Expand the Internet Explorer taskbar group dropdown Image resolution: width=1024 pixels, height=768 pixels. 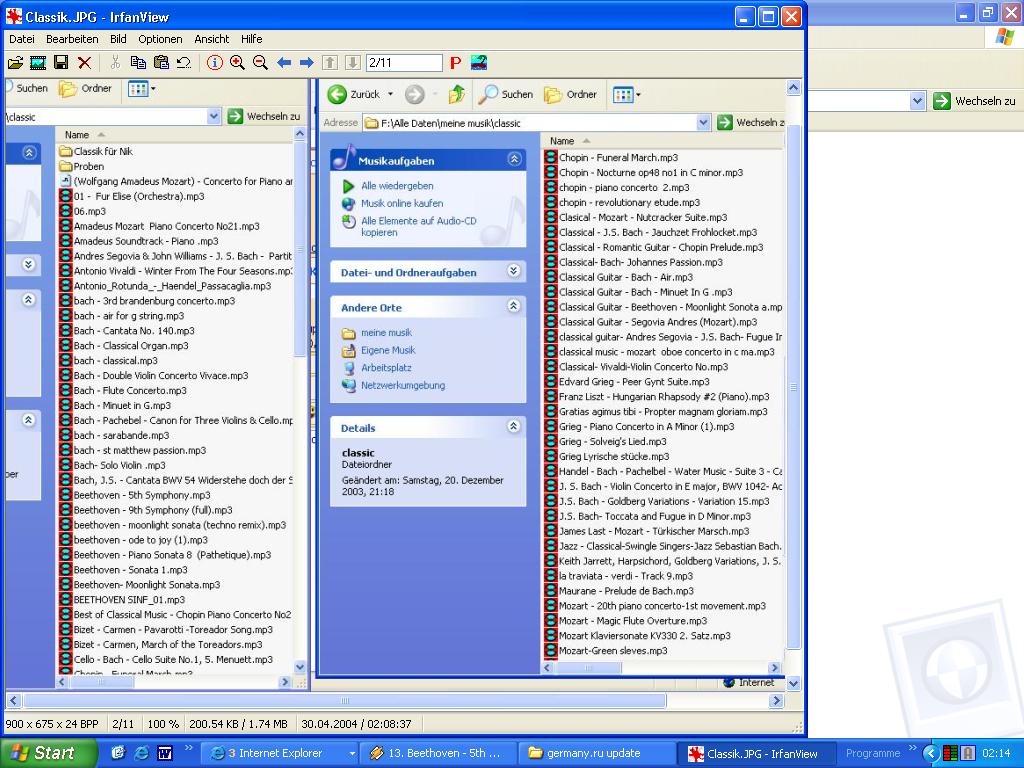click(x=352, y=753)
